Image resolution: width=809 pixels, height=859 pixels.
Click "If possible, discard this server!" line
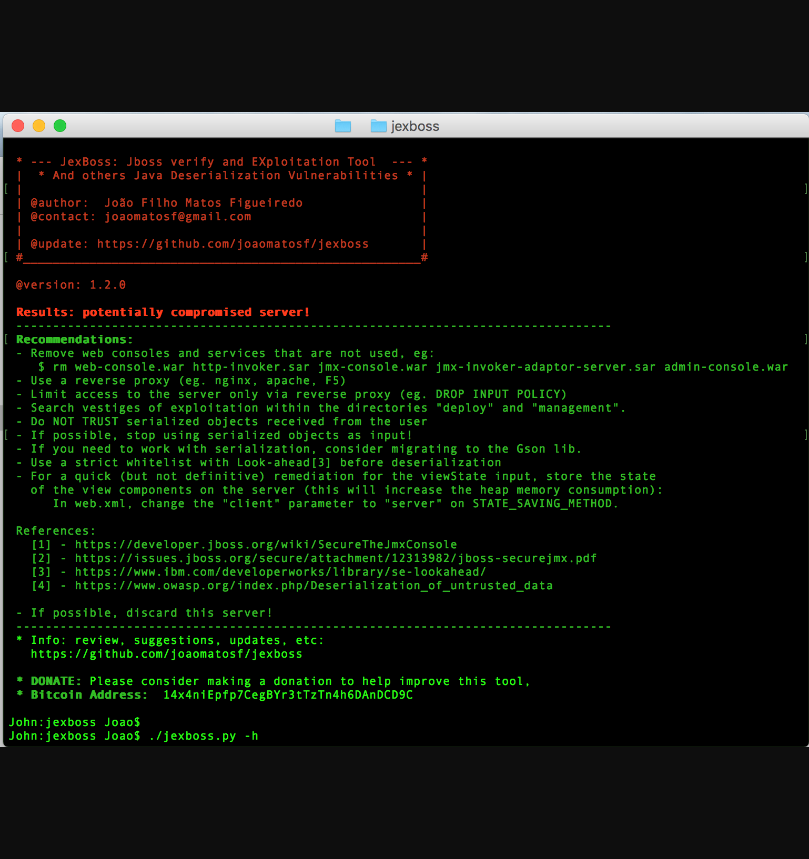pyautogui.click(x=144, y=613)
